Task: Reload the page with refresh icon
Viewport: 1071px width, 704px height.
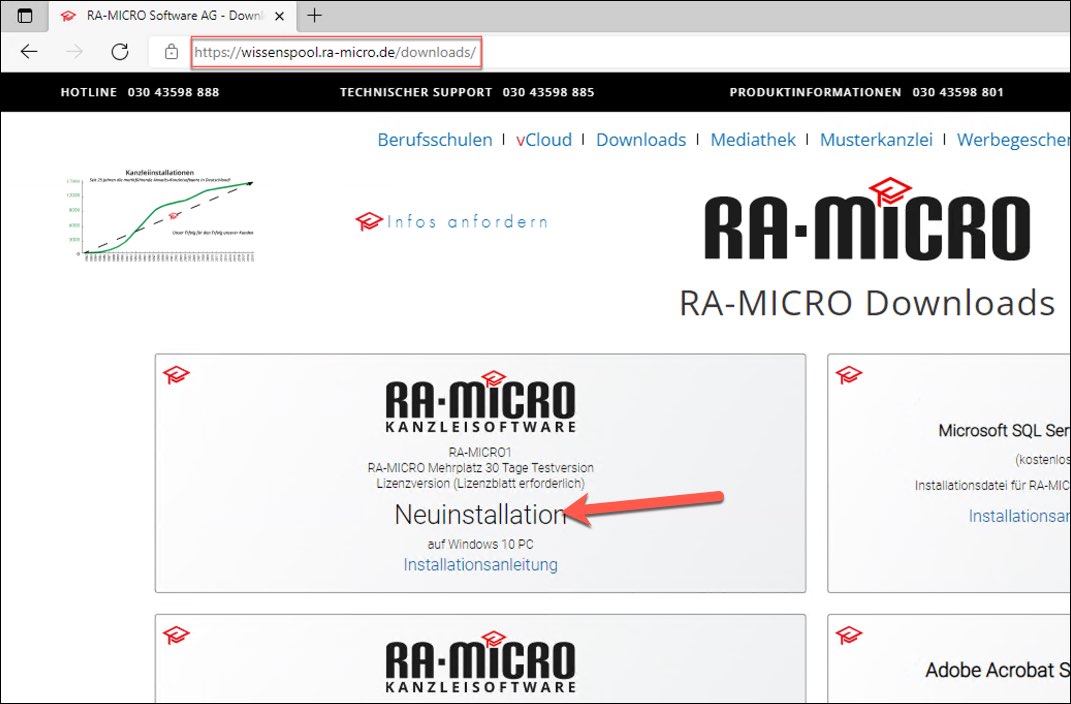Action: click(x=120, y=51)
